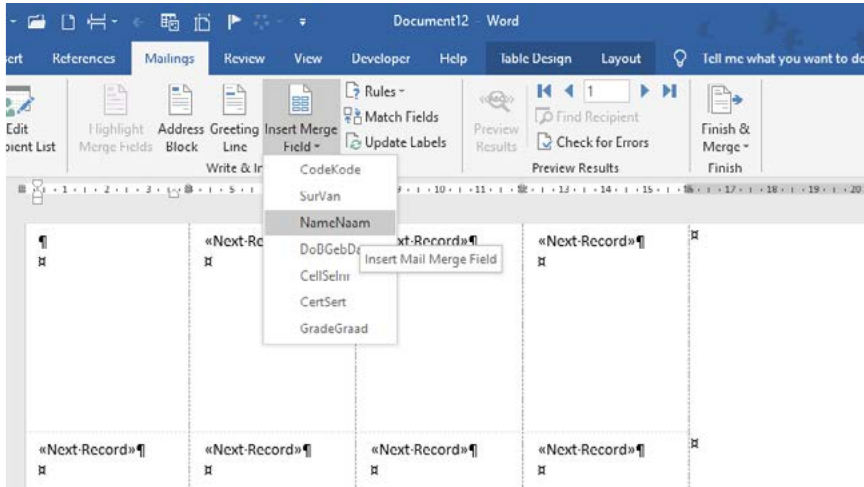Go to last record arrow
864x487 pixels.
pyautogui.click(x=669, y=91)
